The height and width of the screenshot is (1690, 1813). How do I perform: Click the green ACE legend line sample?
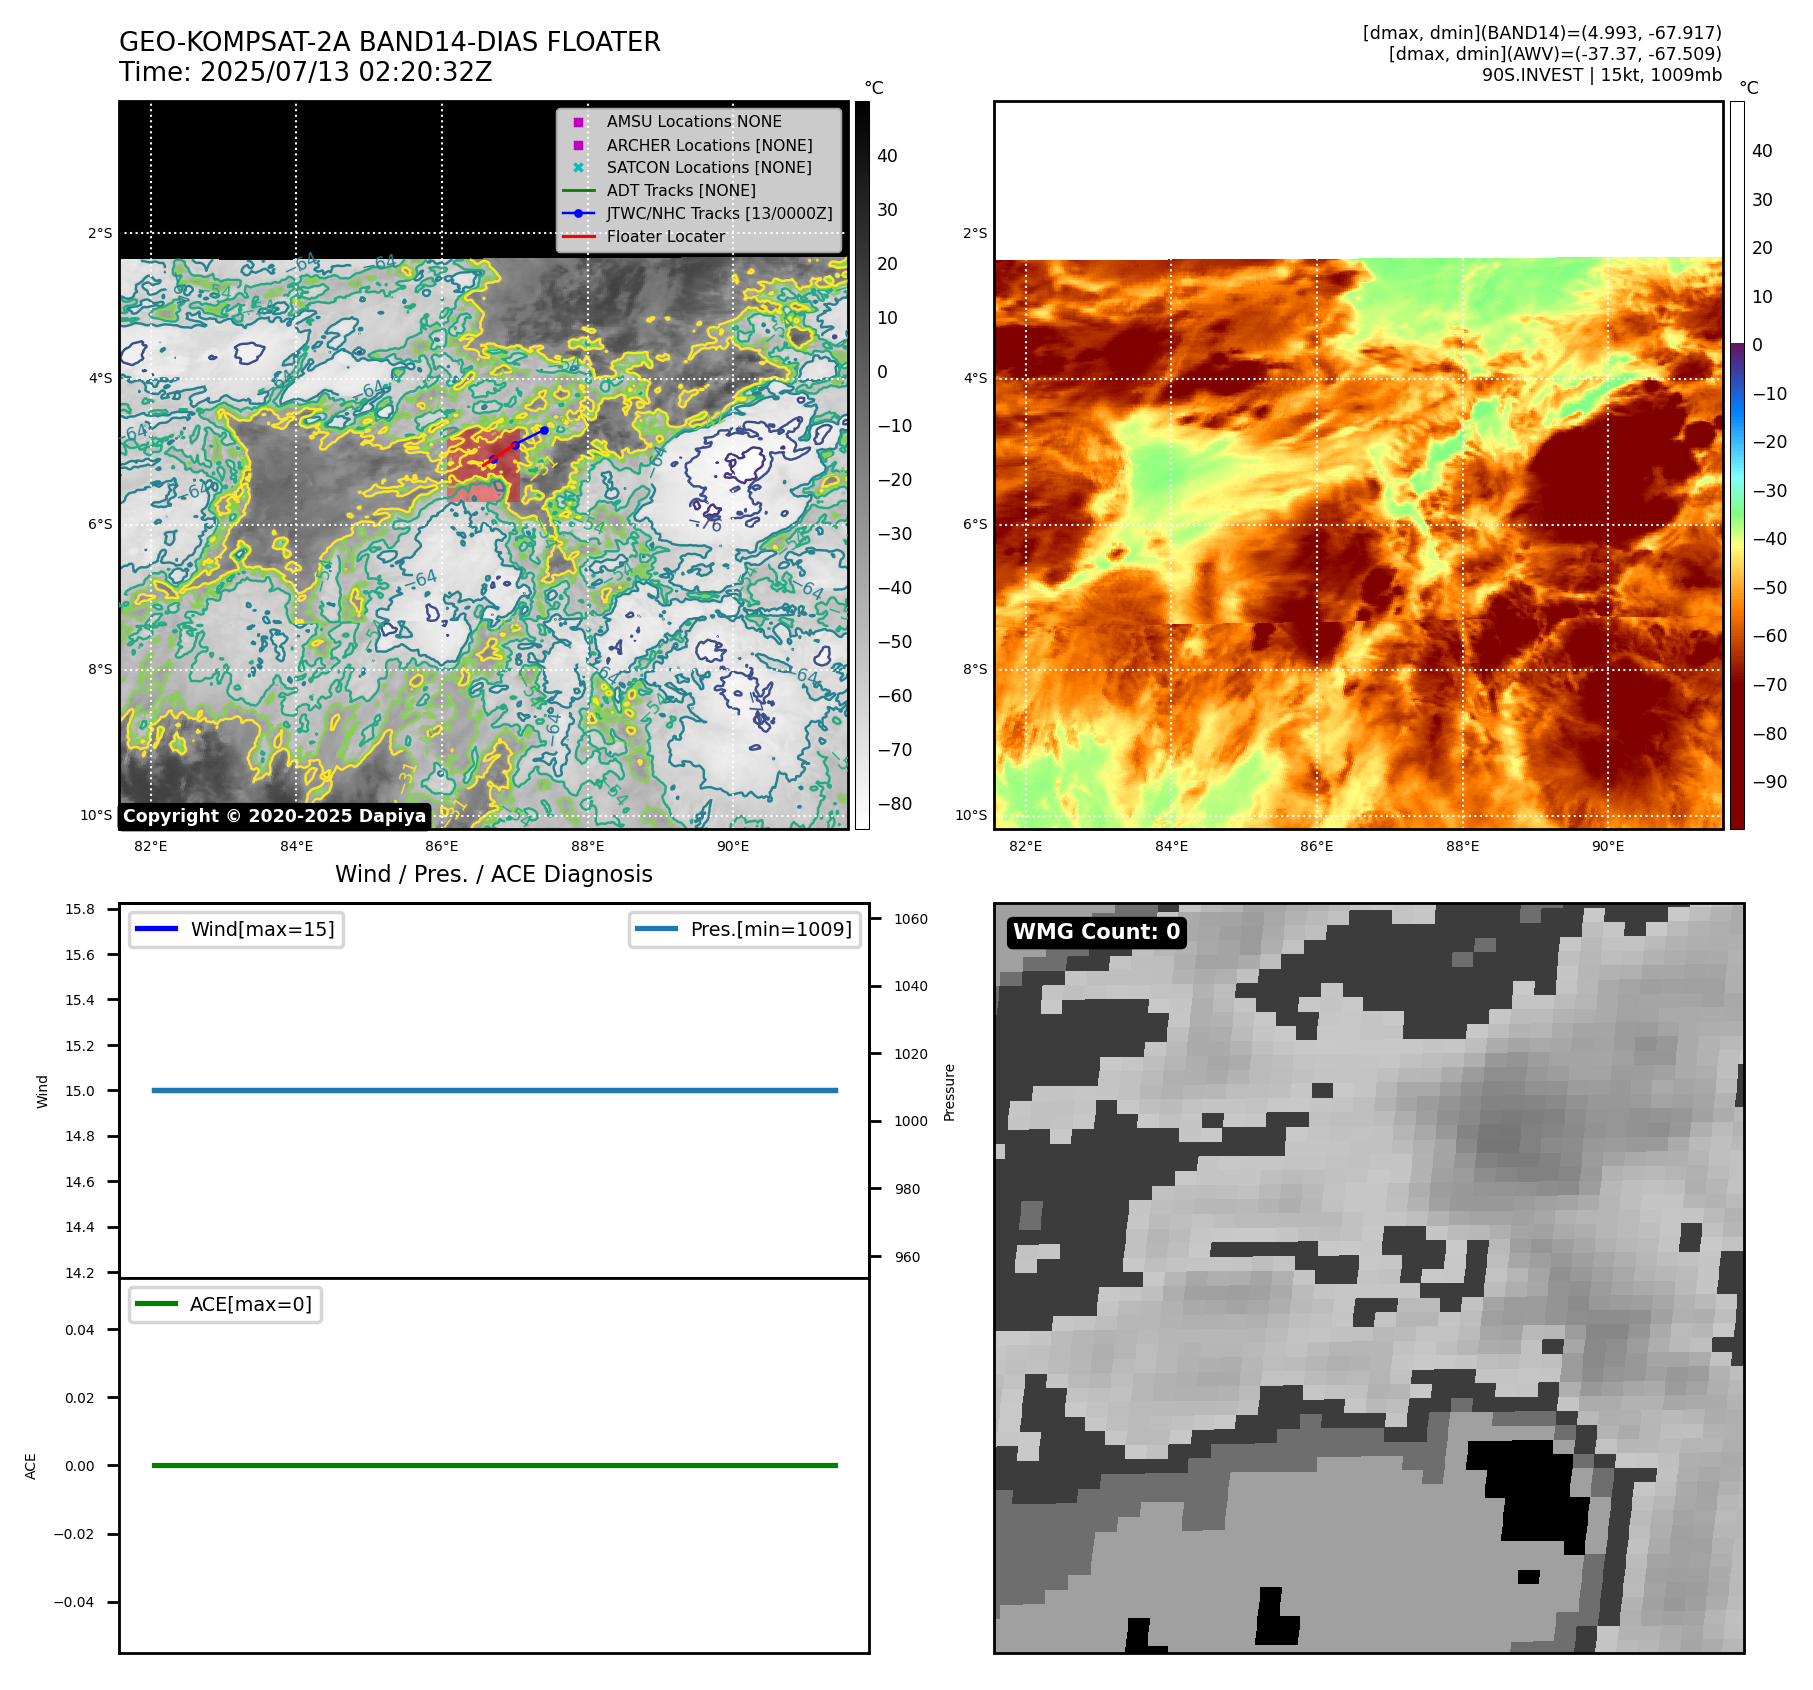[156, 1304]
